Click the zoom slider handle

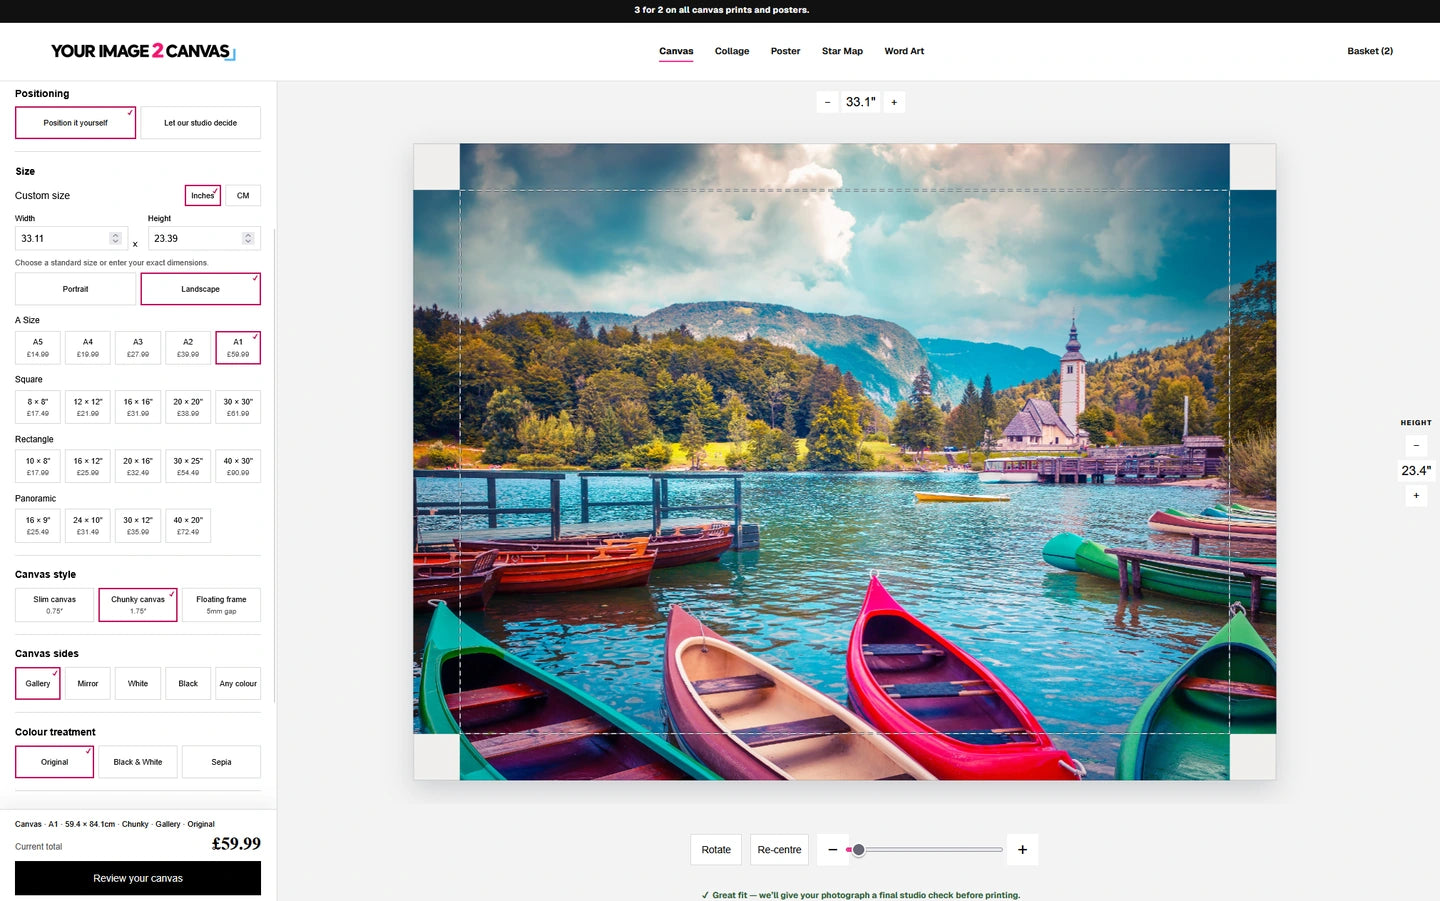(858, 850)
